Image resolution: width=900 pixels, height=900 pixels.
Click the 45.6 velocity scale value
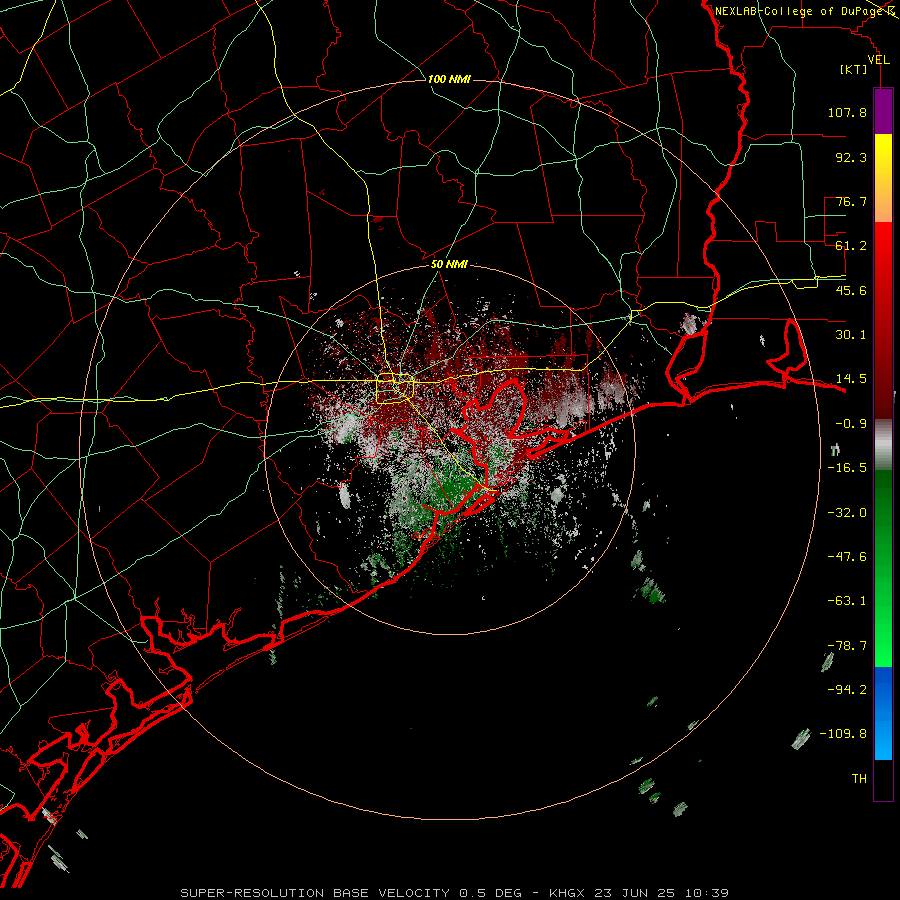851,290
